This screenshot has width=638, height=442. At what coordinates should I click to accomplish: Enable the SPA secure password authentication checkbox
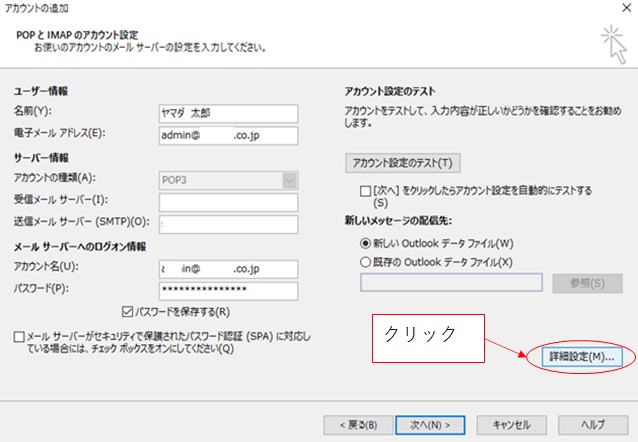tap(19, 337)
